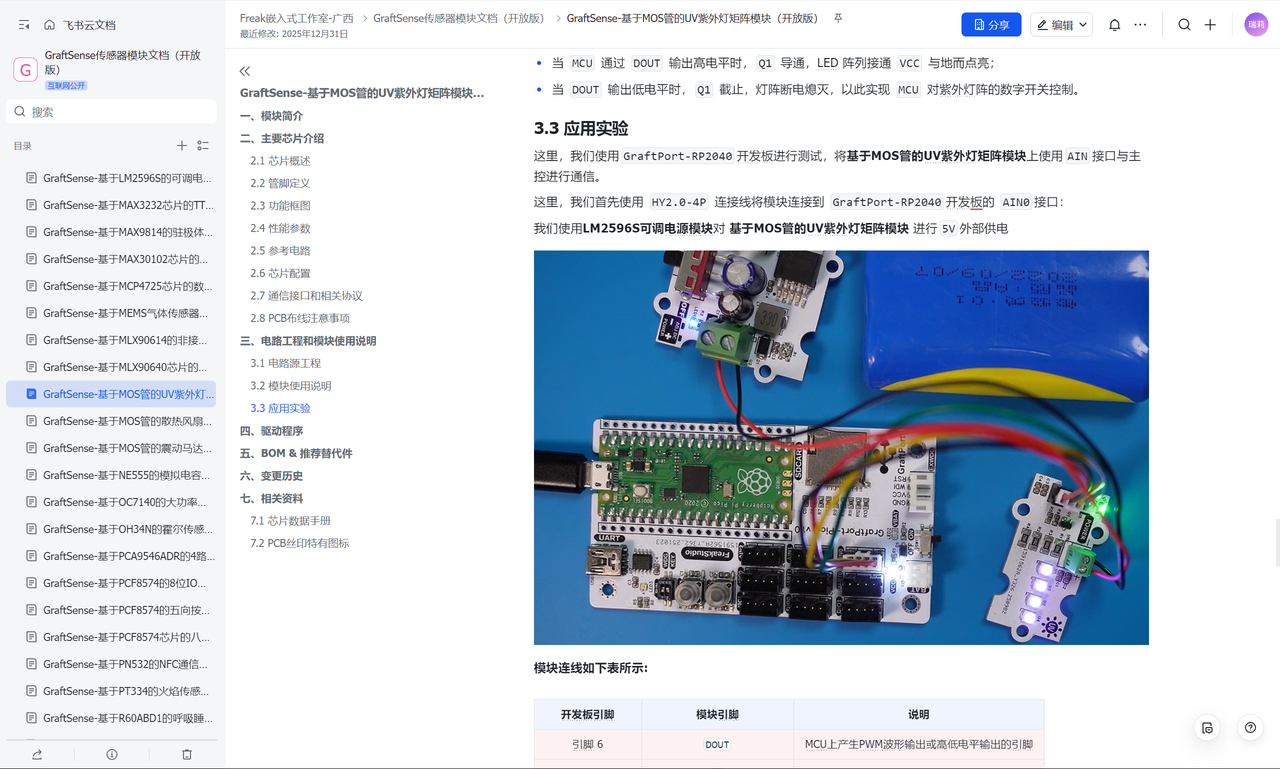Viewport: 1280px width, 769px height.
Task: Open notifications bell icon
Action: coord(1115,25)
